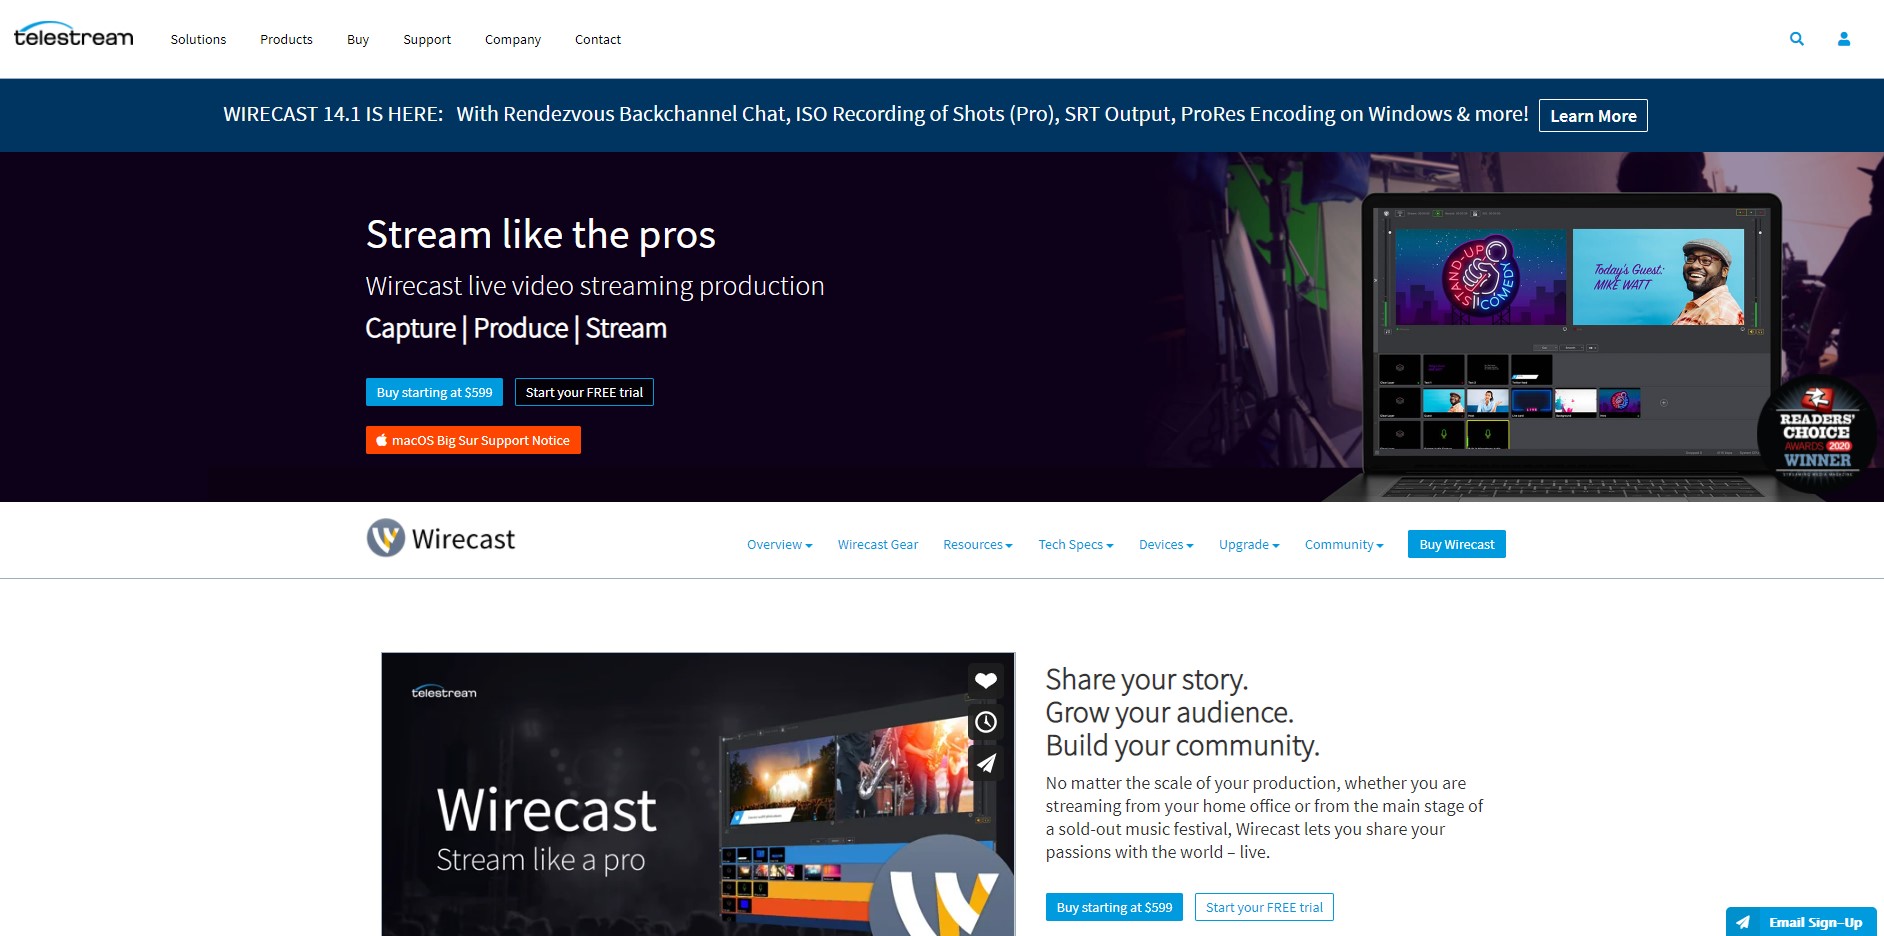Expand the Devices dropdown
Viewport: 1884px width, 936px height.
pos(1166,545)
